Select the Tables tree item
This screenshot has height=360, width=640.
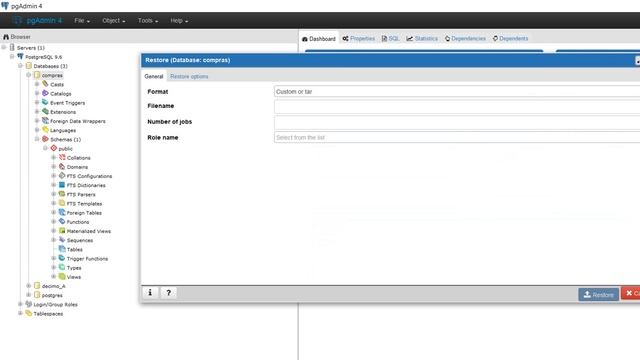(75, 249)
